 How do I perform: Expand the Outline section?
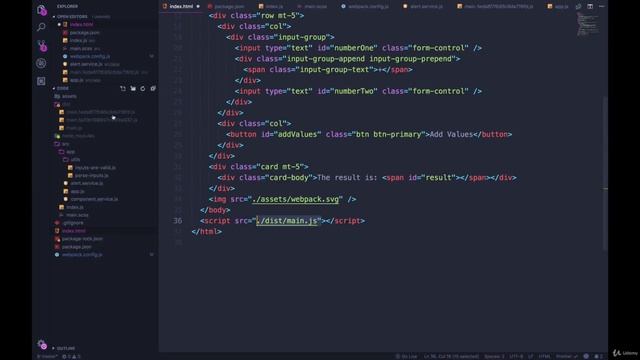(x=66, y=348)
